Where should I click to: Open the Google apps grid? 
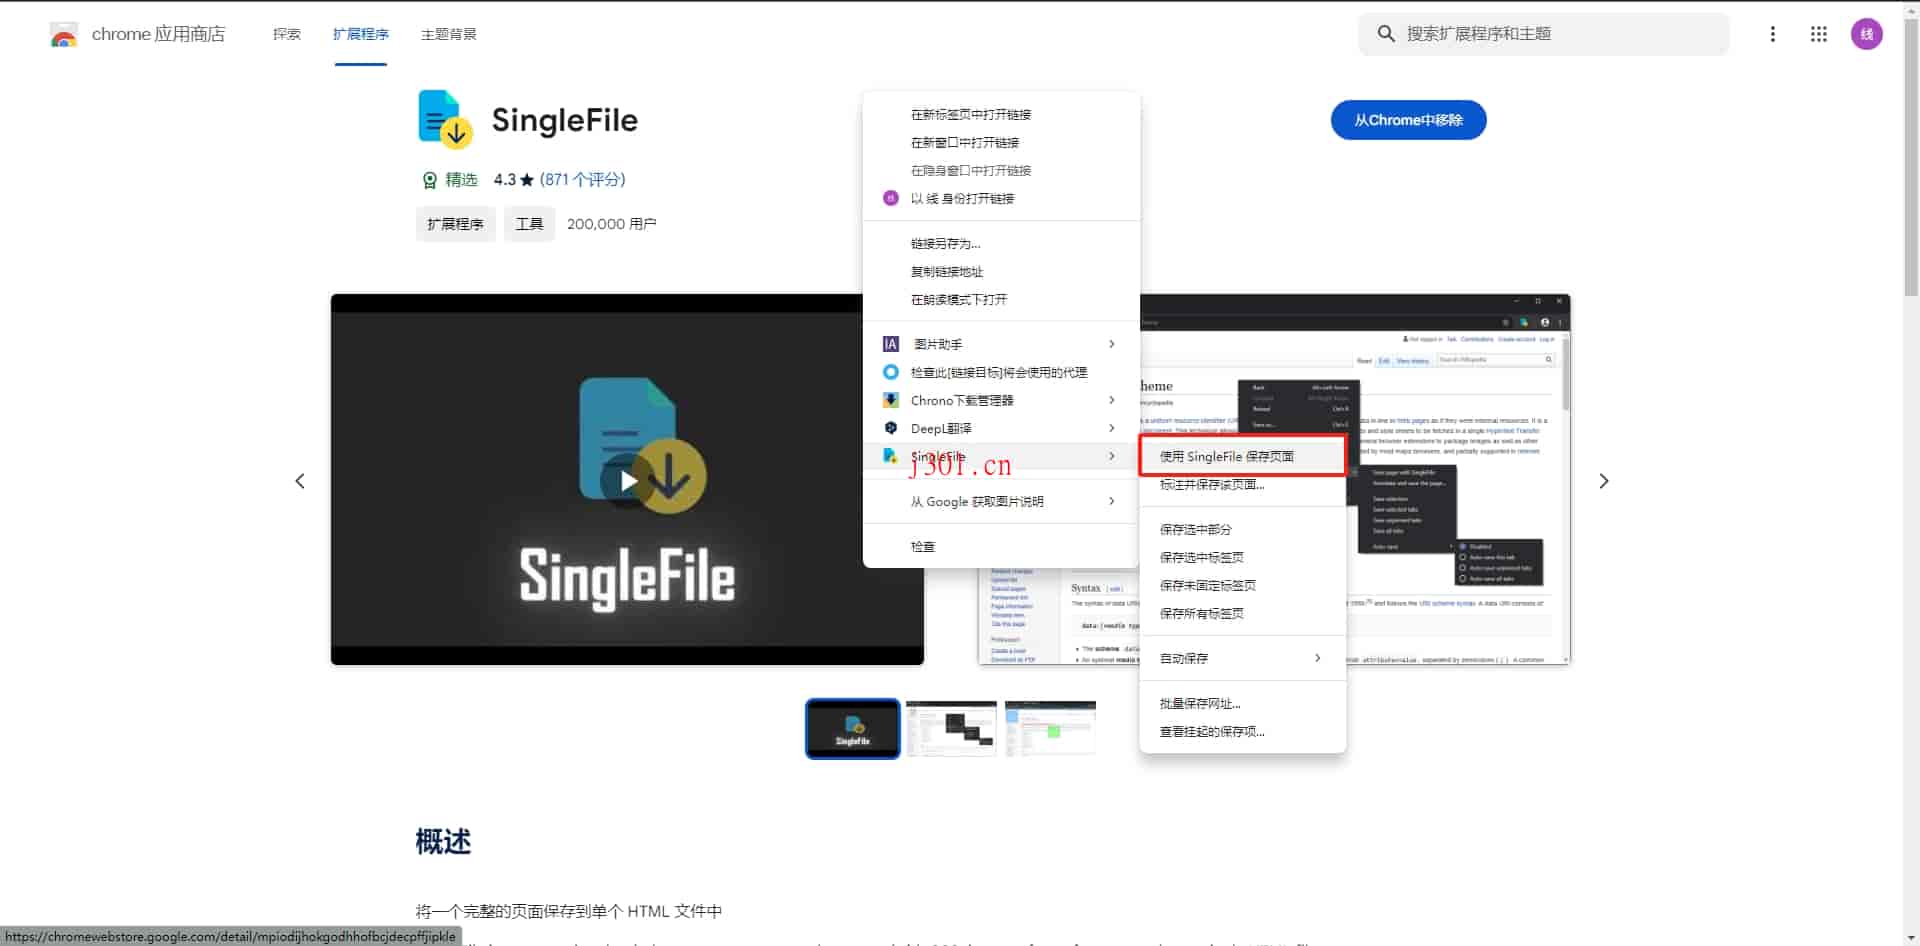1818,34
